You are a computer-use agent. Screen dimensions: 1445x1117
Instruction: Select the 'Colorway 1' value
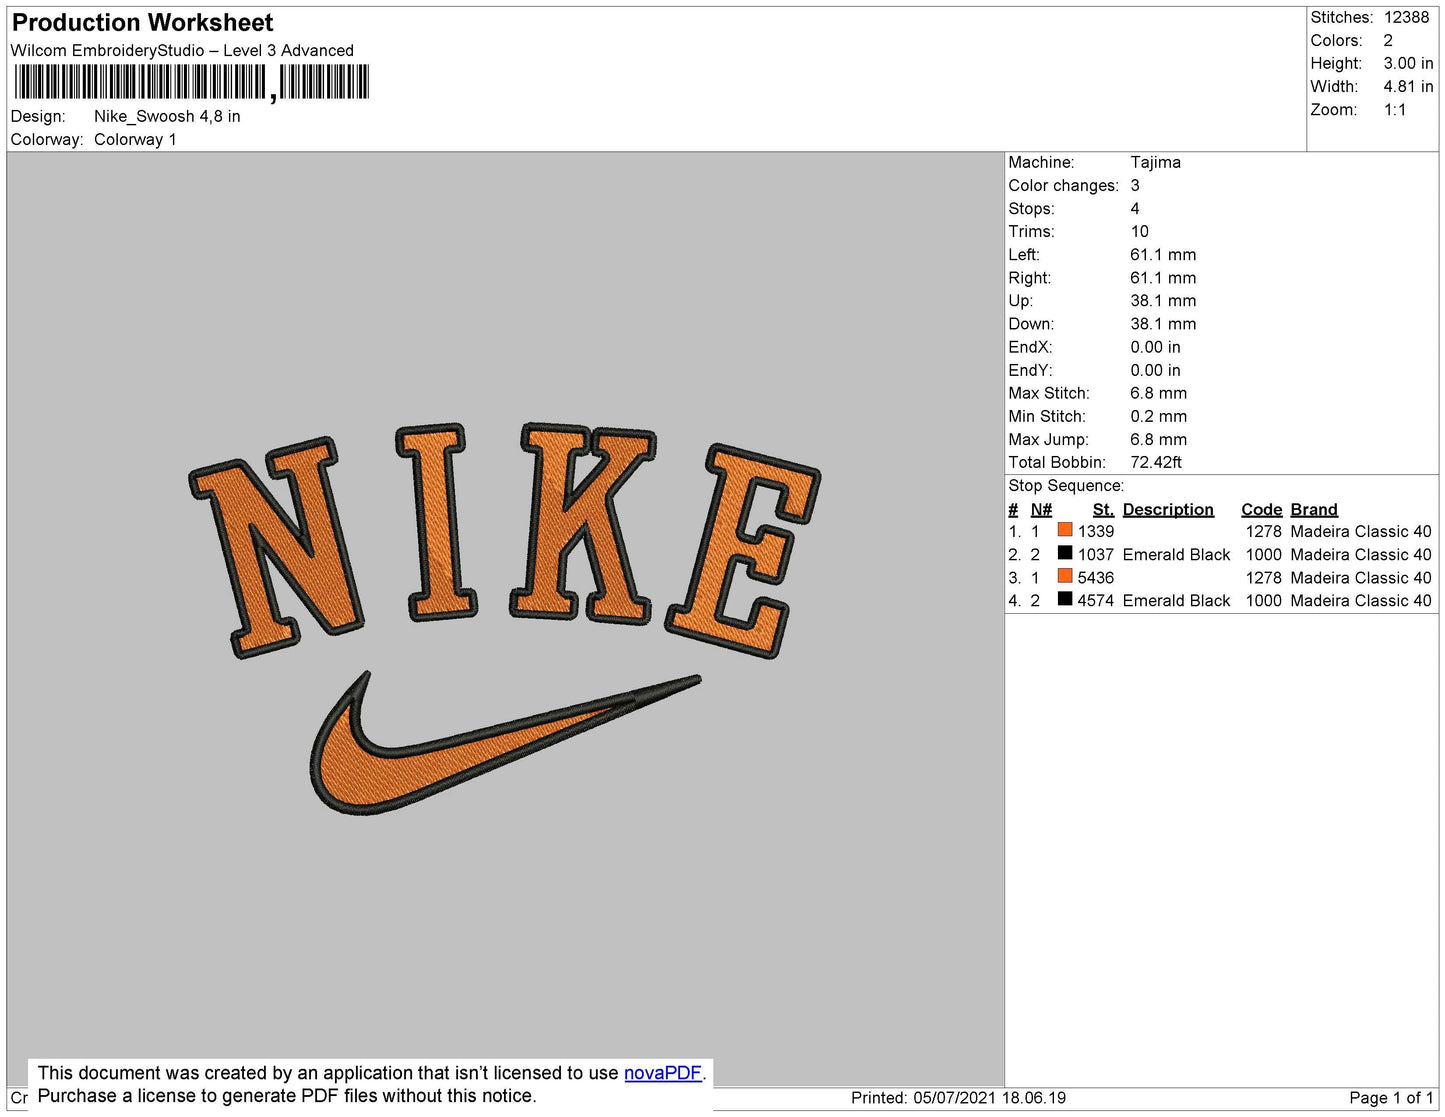(135, 139)
